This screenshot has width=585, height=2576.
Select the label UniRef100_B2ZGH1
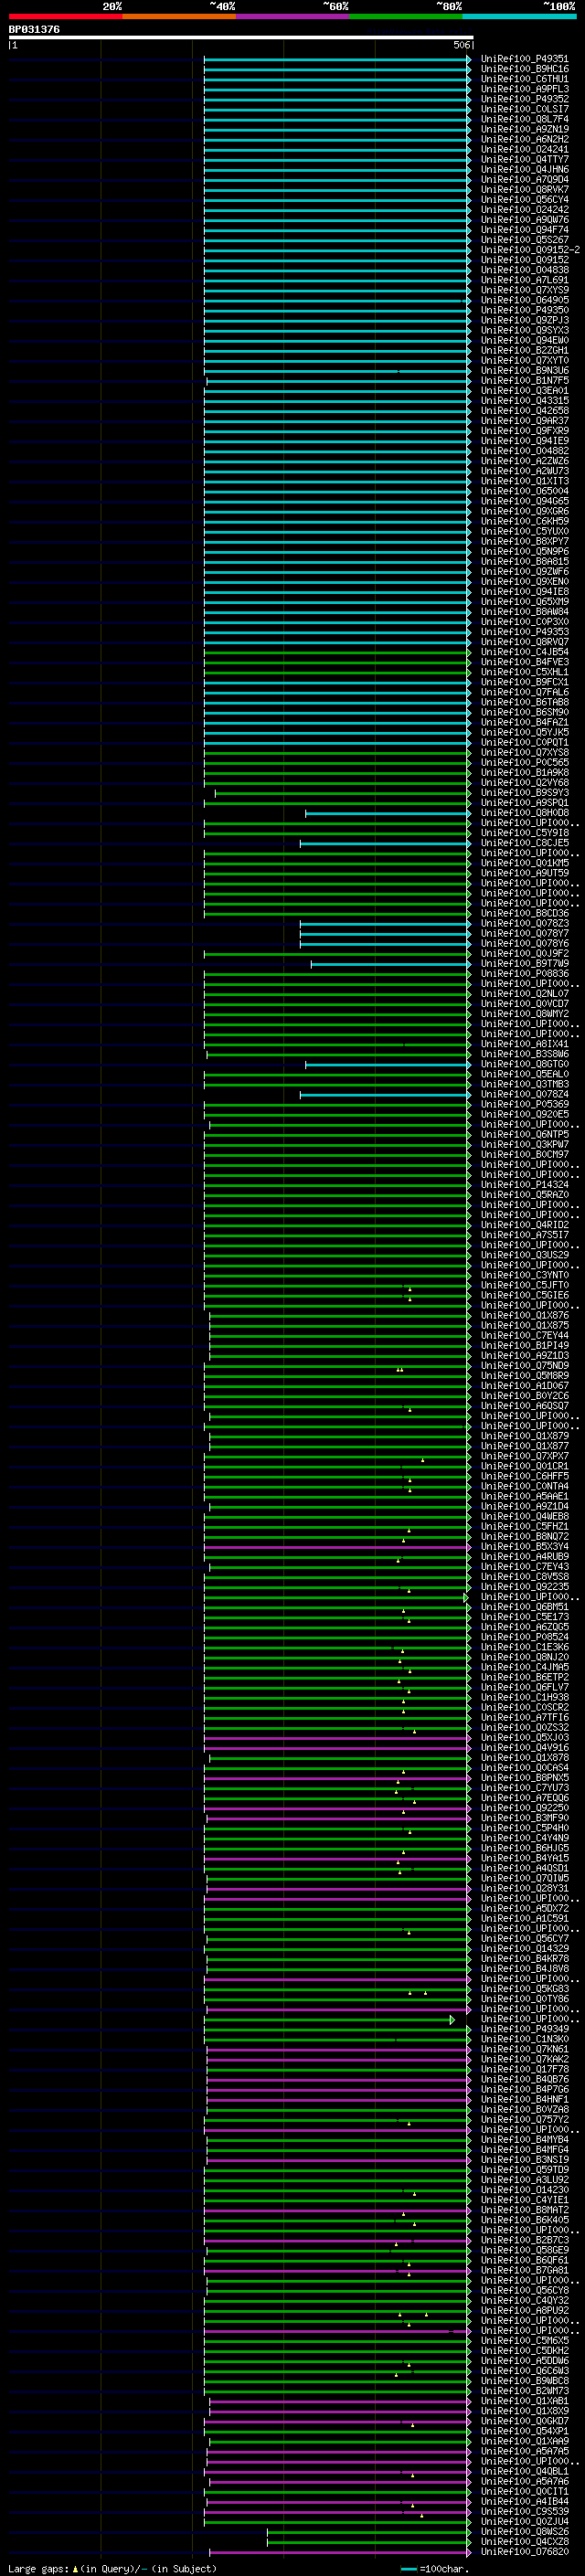pos(524,350)
